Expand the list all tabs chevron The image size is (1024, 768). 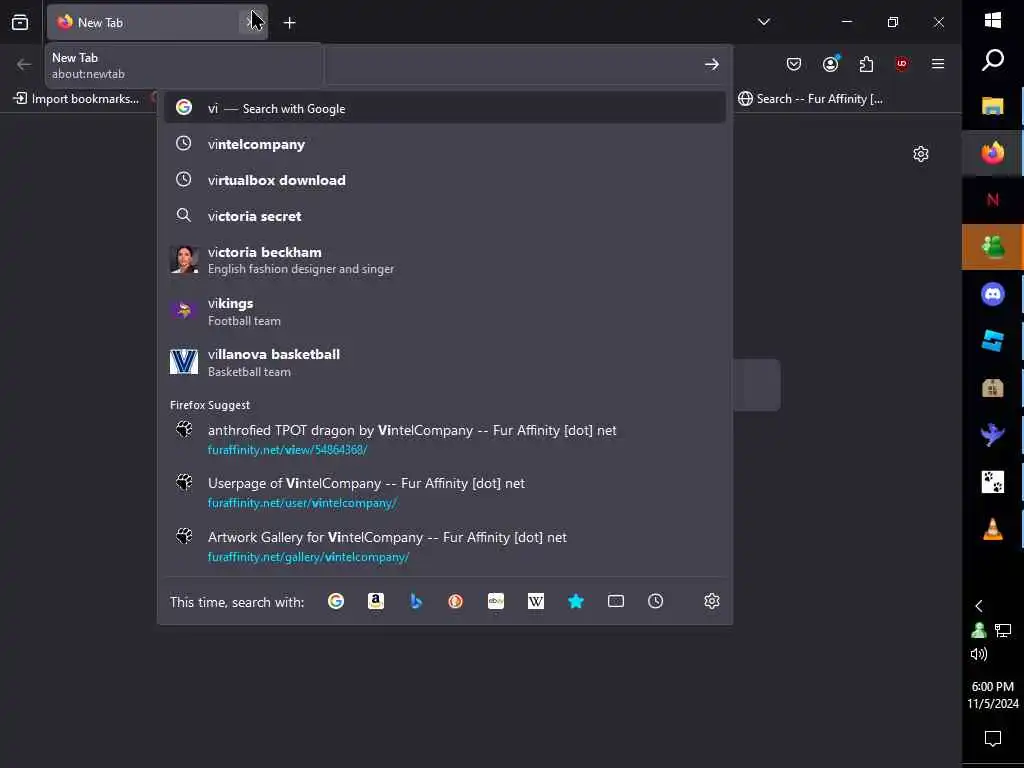coord(763,22)
